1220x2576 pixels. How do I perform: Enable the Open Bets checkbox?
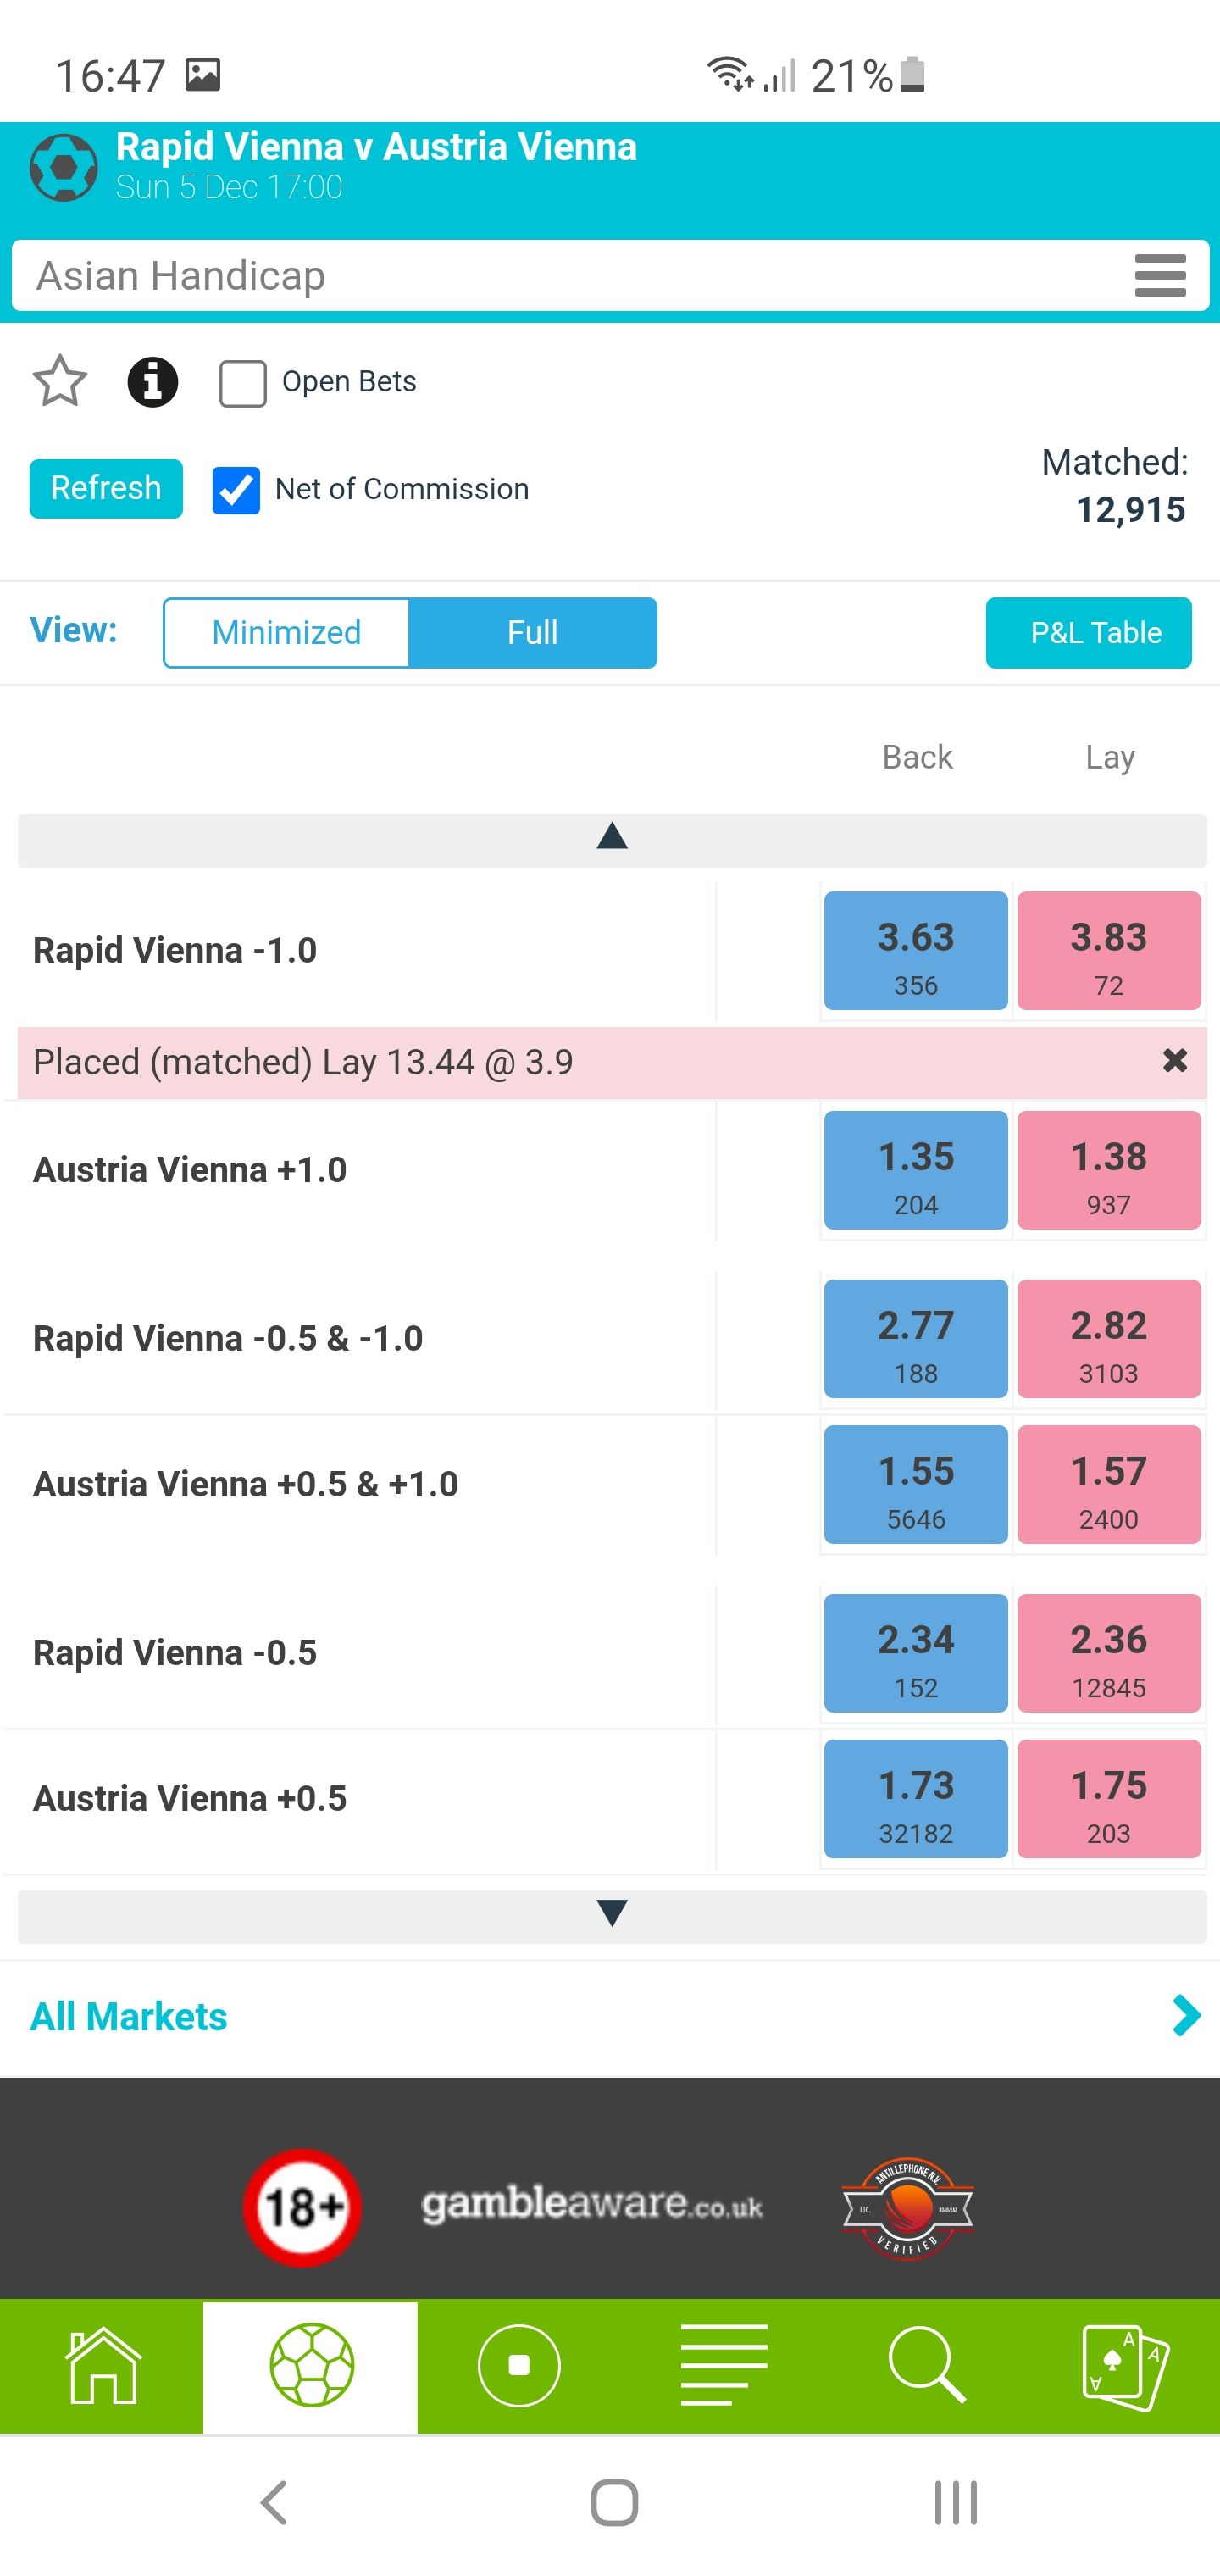[243, 383]
